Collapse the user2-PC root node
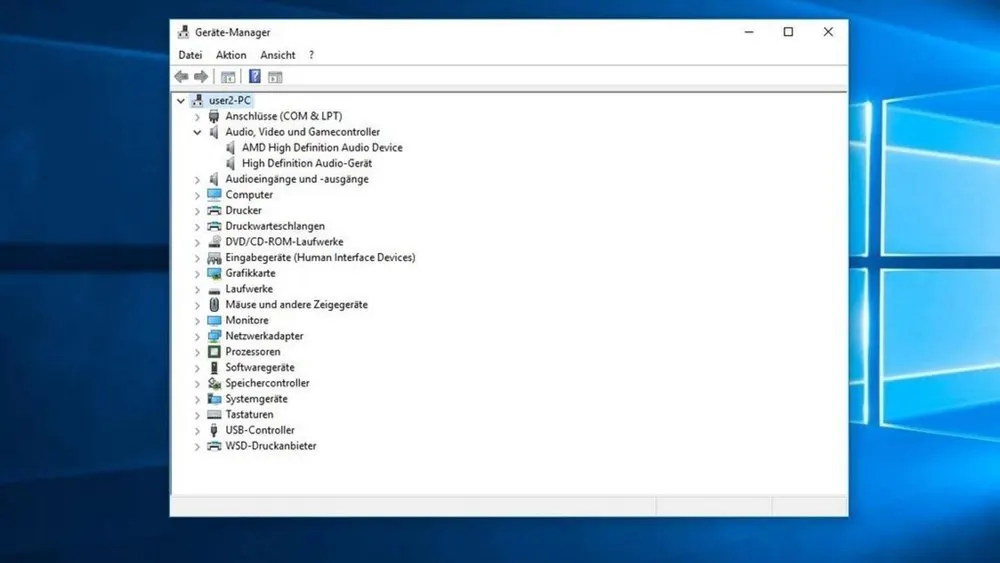 pos(181,101)
